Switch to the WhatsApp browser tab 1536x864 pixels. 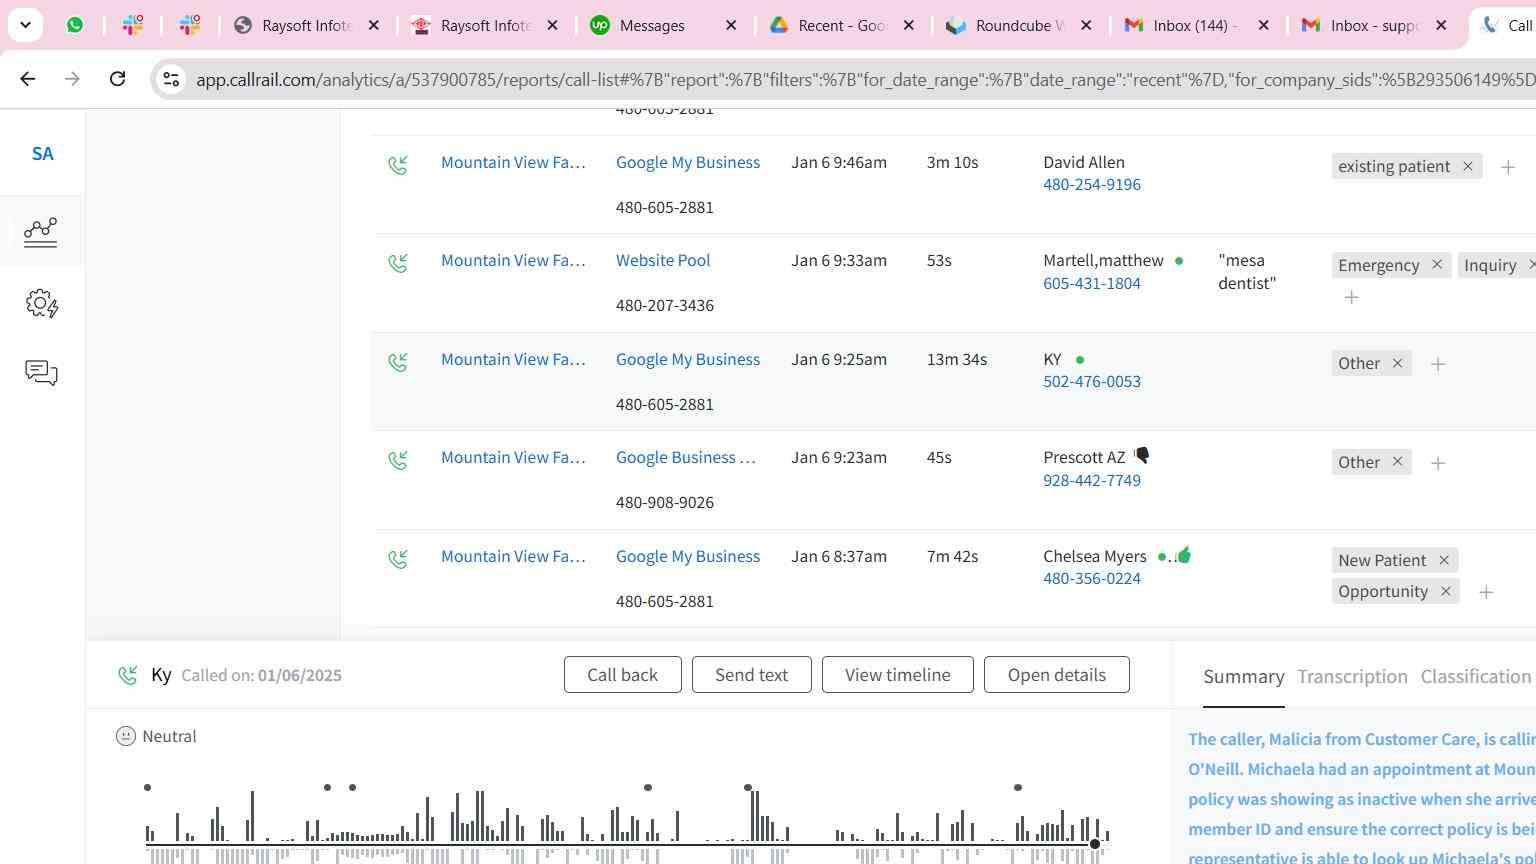point(75,25)
